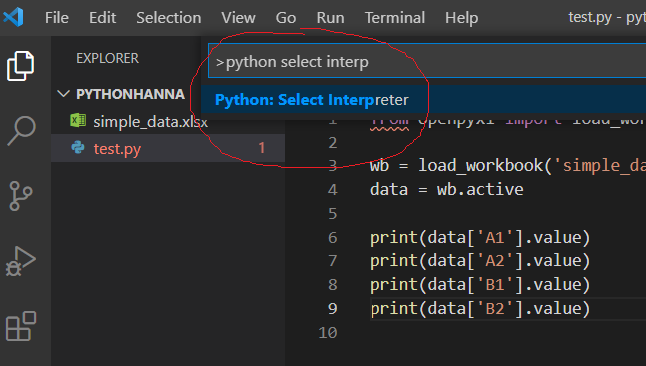The height and width of the screenshot is (366, 646).
Task: Open the Explorer view in activity bar
Action: click(x=21, y=66)
